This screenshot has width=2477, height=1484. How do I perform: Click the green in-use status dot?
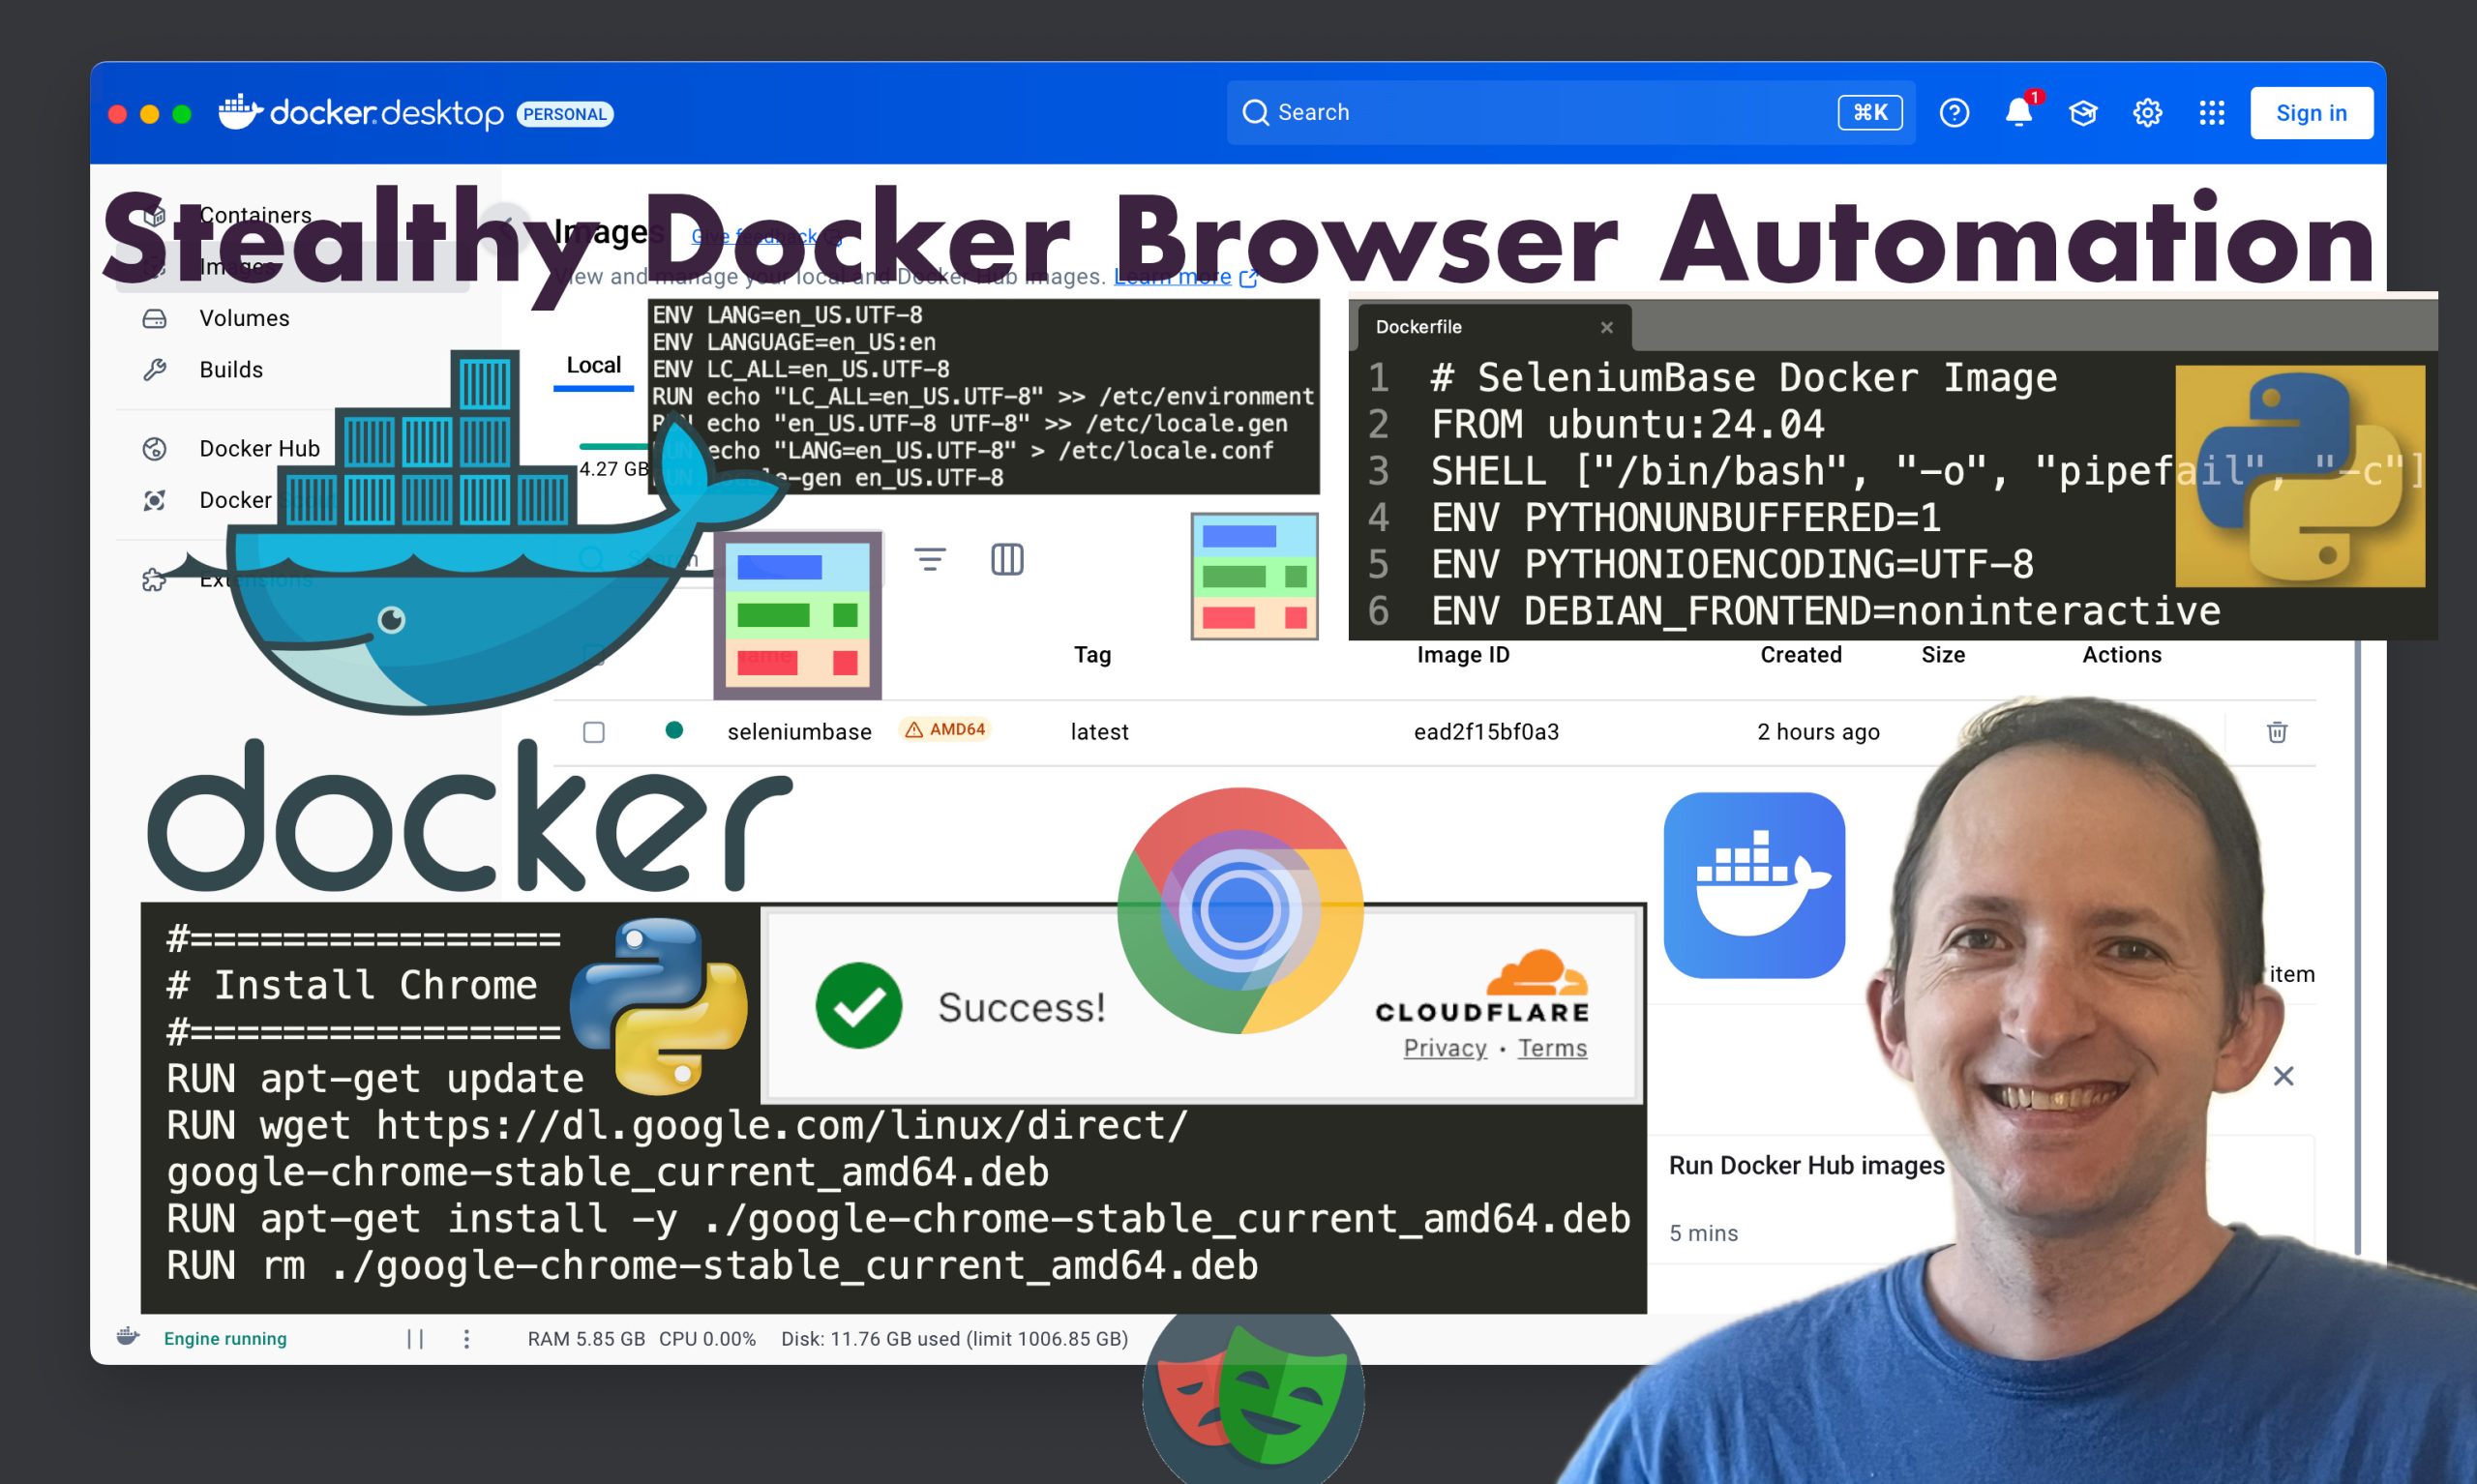click(x=674, y=731)
